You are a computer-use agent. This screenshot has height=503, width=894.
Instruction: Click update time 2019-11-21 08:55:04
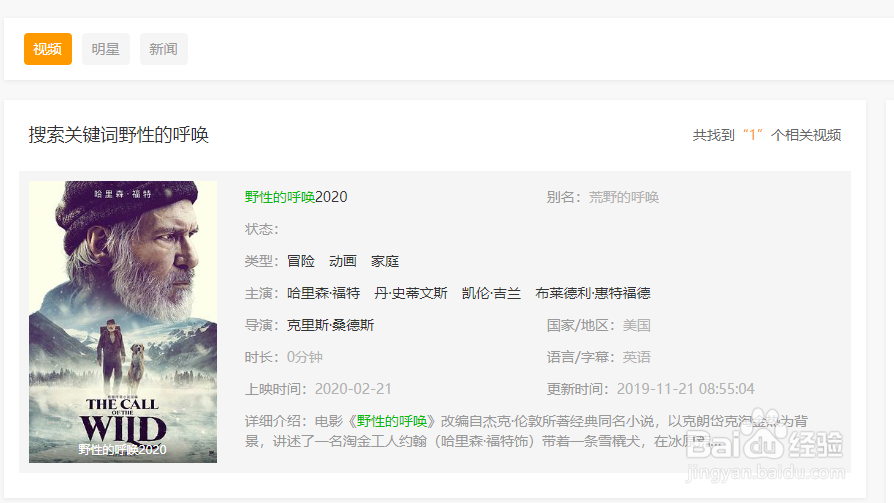pos(685,389)
